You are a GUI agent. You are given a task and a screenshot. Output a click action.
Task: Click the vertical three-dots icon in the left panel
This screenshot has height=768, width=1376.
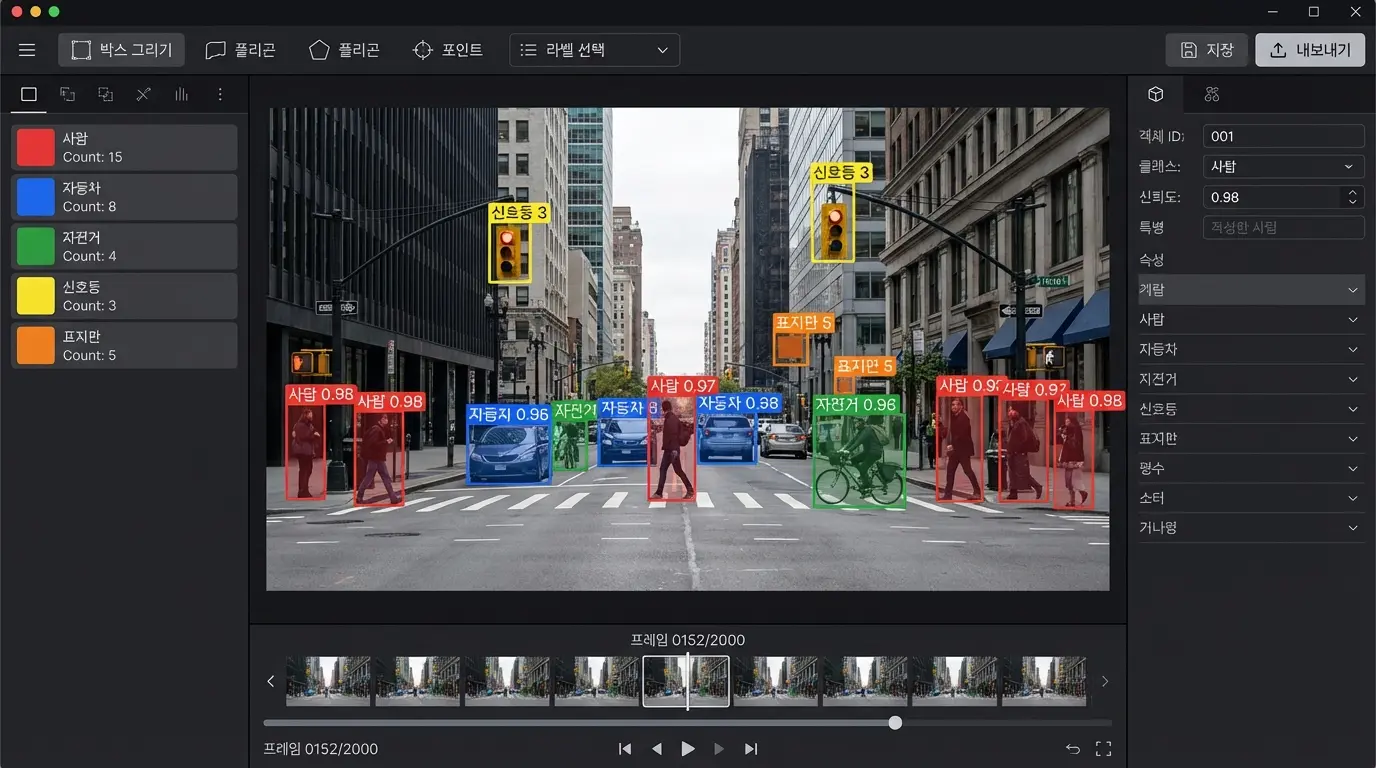tap(220, 94)
